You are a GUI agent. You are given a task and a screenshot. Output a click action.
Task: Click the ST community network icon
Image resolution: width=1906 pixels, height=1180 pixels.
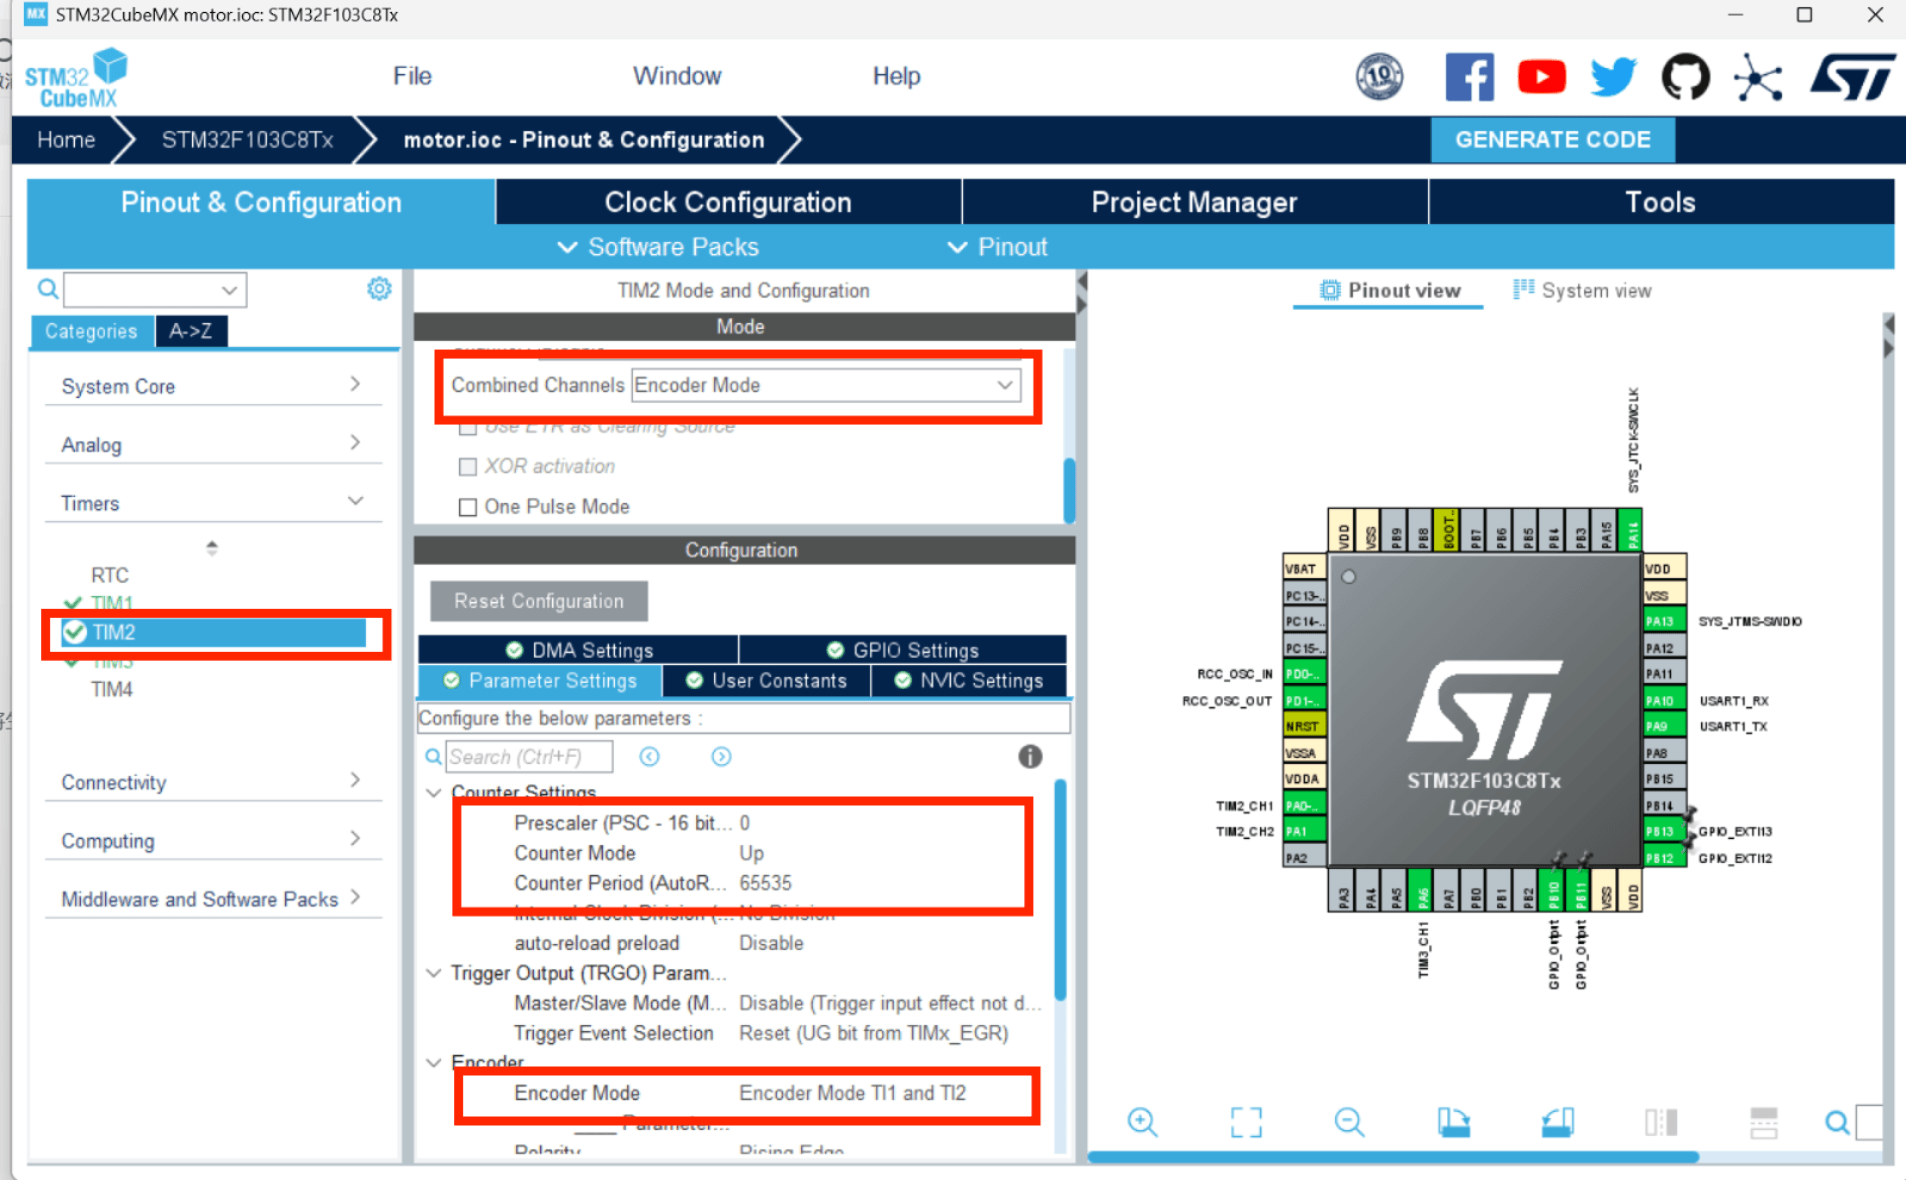point(1758,77)
